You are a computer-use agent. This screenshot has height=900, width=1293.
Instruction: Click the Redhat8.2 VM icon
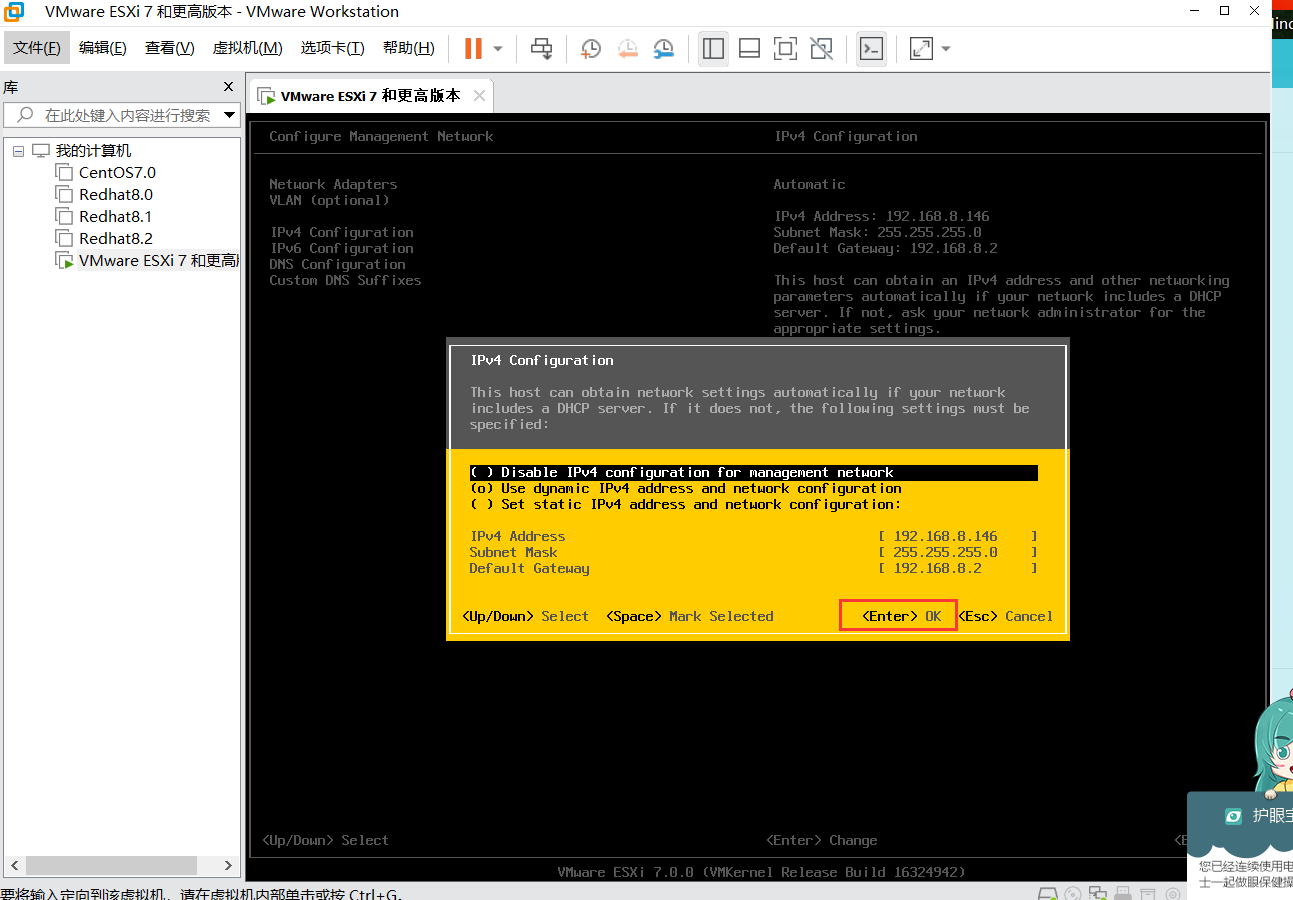point(64,239)
